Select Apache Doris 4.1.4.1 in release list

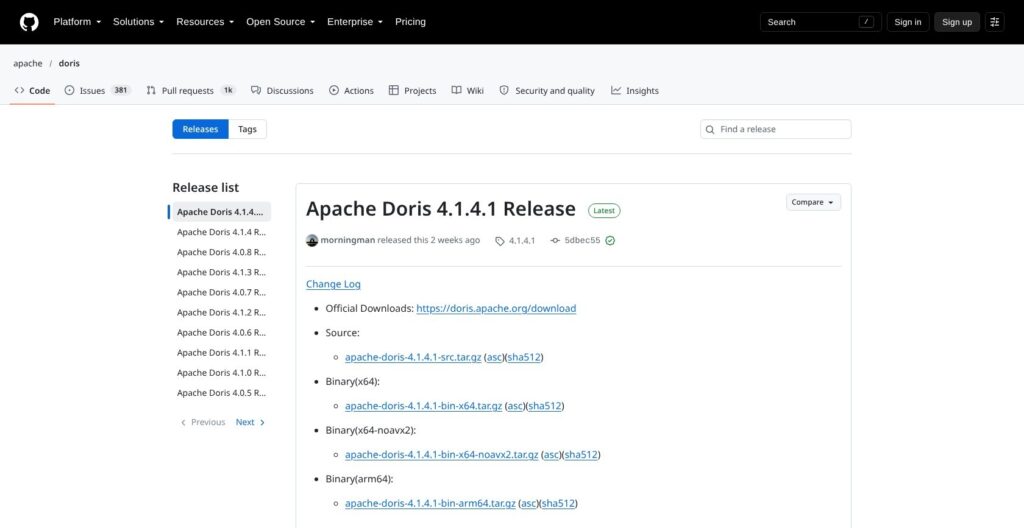coord(221,212)
